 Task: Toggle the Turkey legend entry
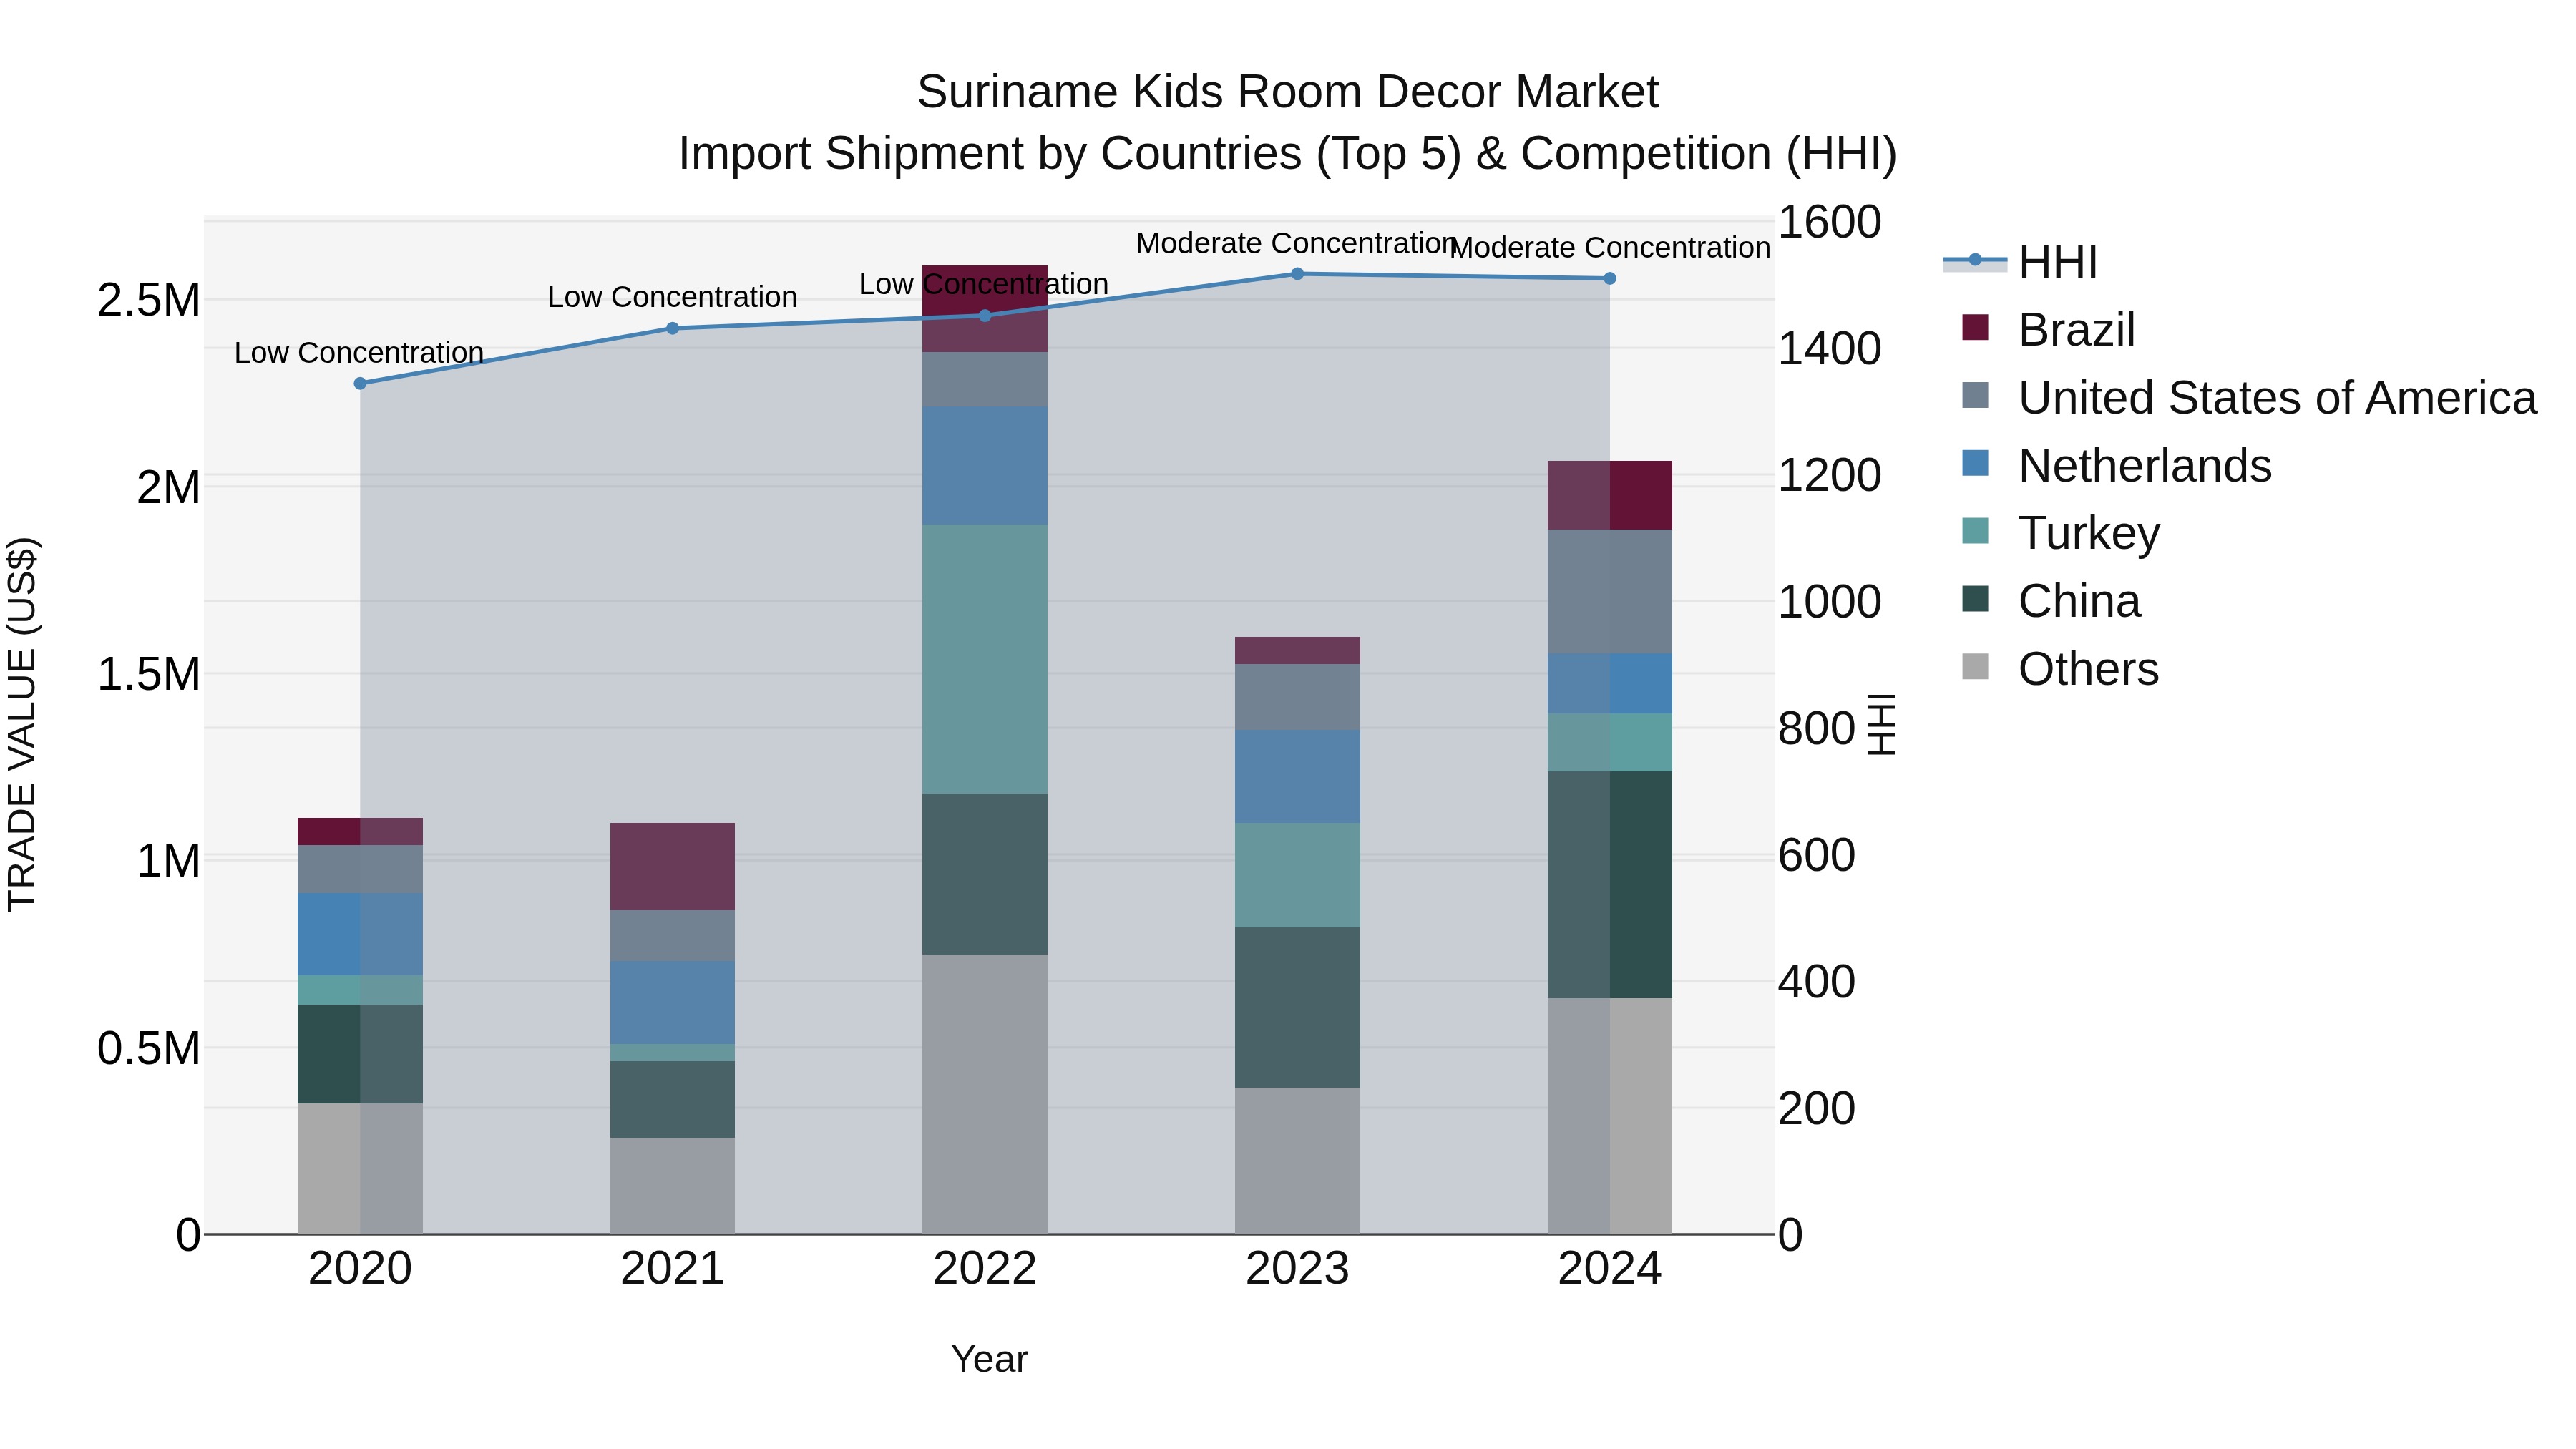coord(2060,533)
